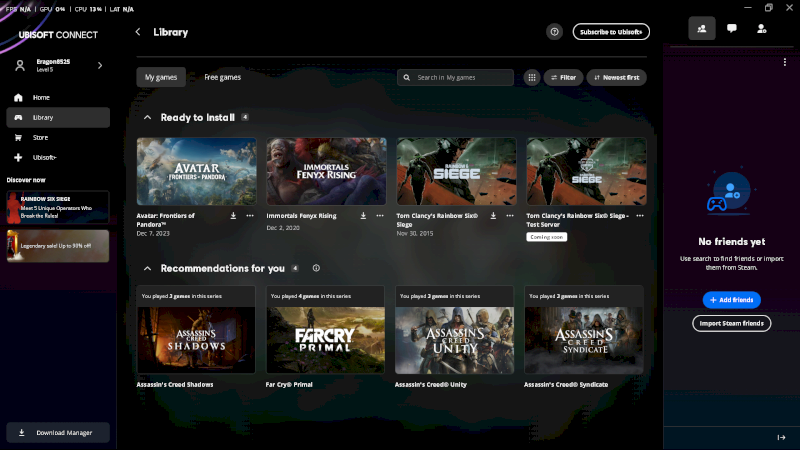Switch to the Free games tab
The image size is (800, 450).
coord(222,78)
